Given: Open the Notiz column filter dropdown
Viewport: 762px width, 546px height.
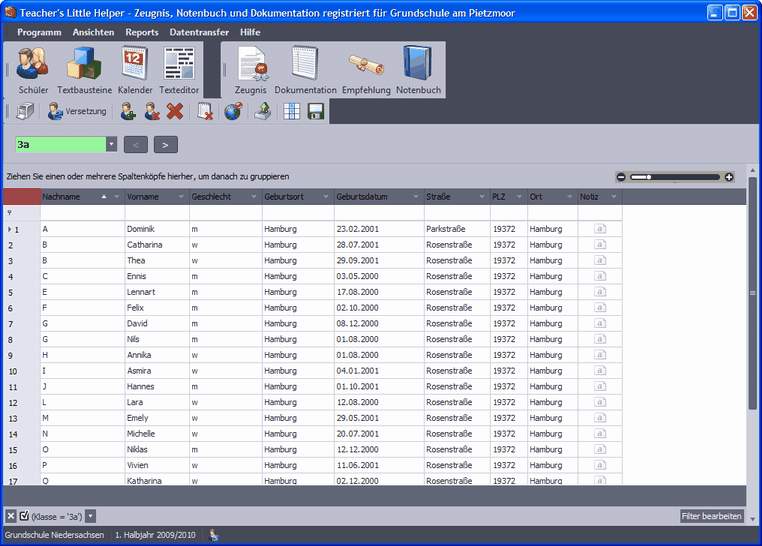Looking at the screenshot, I should (x=614, y=197).
